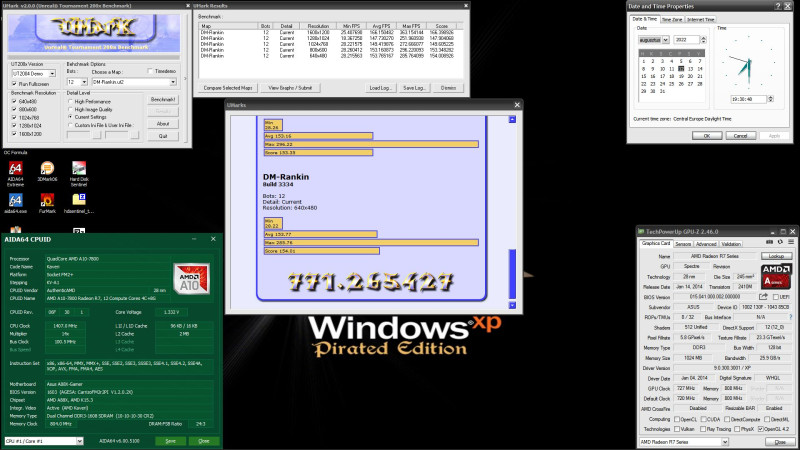Open hdsentinel zip file icon
Viewport: 800px width, 450px height.
click(79, 203)
